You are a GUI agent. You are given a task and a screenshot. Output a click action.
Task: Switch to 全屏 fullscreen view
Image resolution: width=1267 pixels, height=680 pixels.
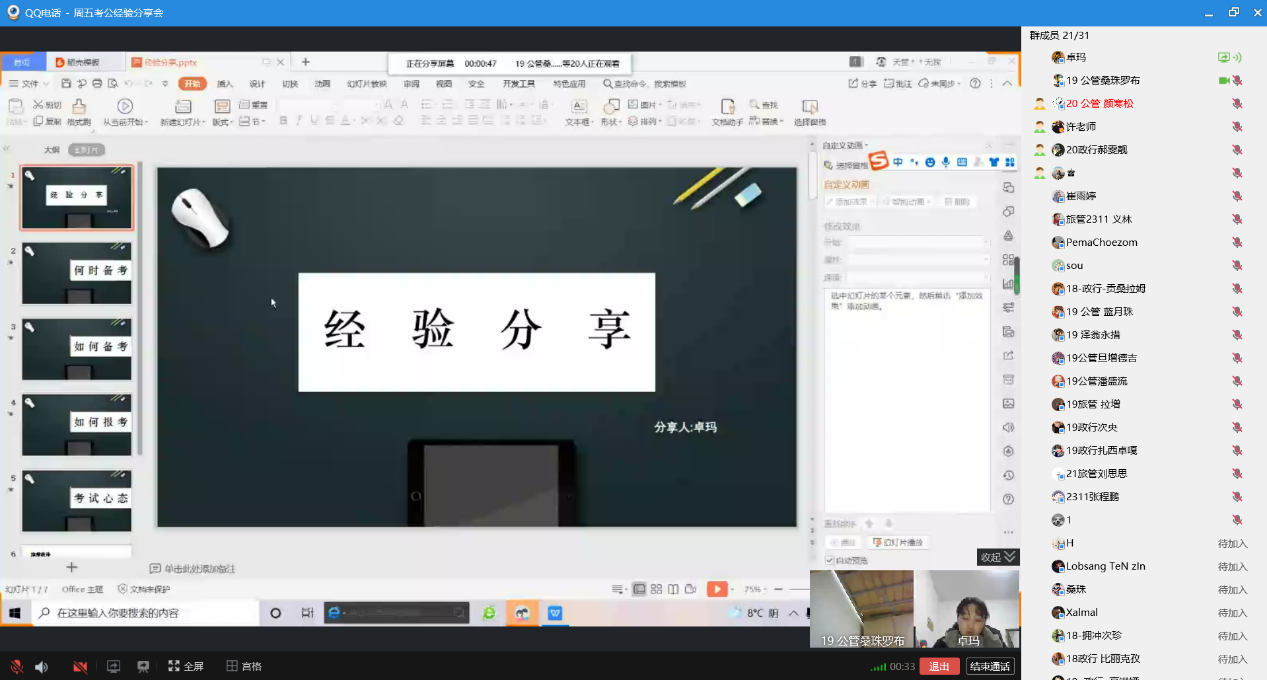click(x=185, y=666)
